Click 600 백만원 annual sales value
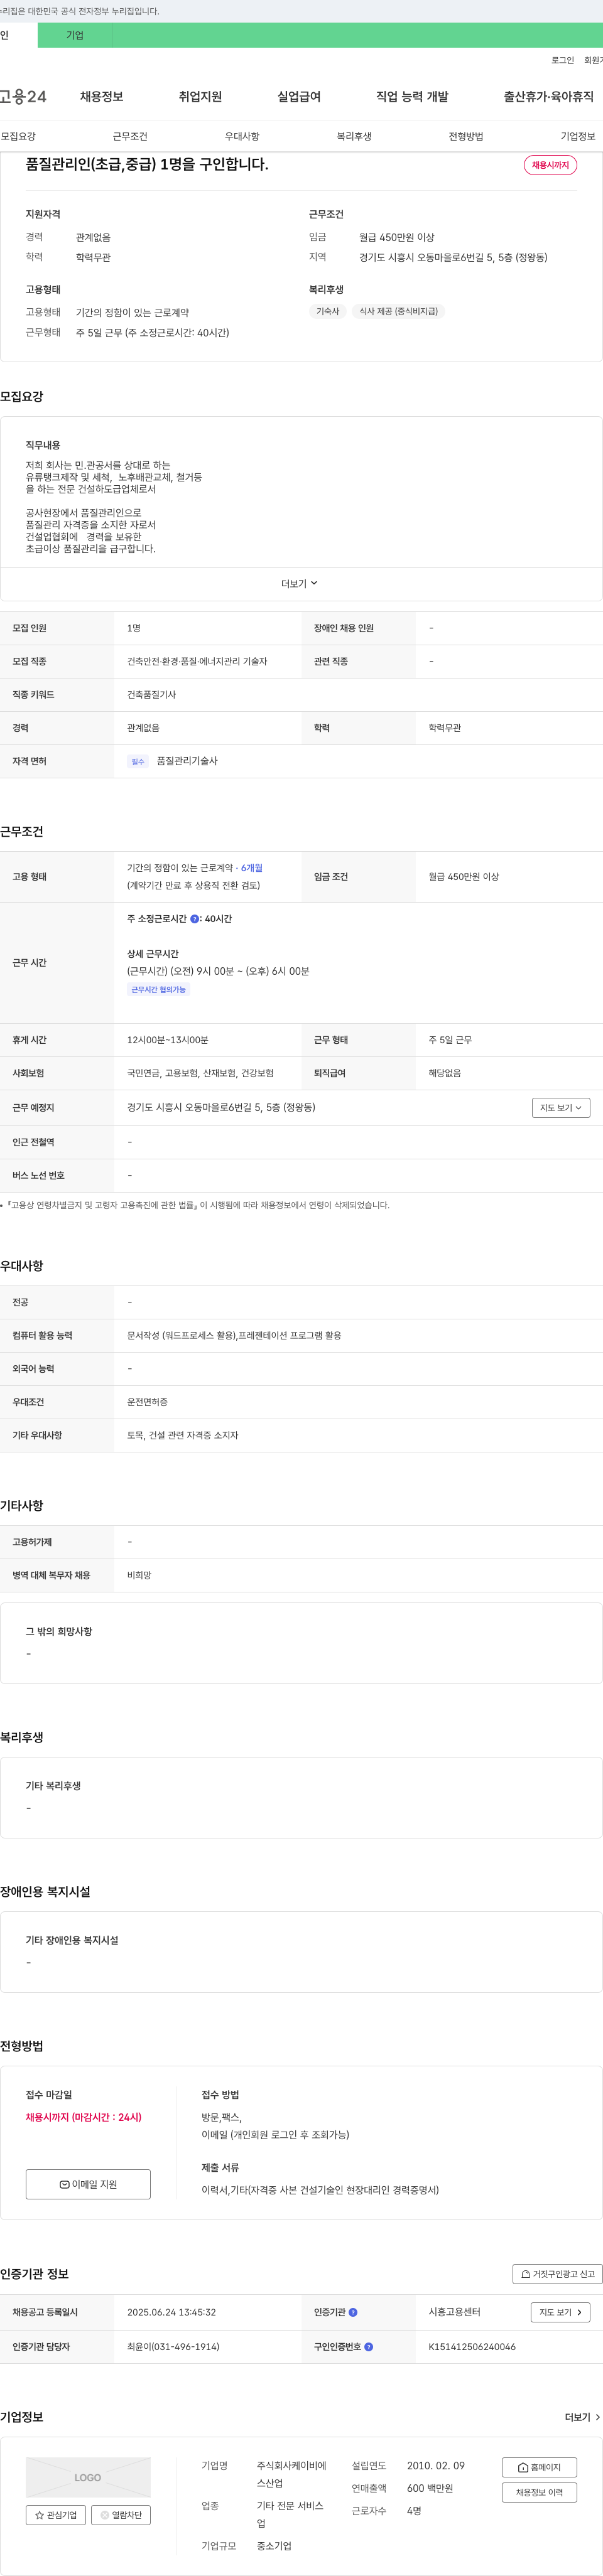The image size is (603, 2576). (430, 2488)
